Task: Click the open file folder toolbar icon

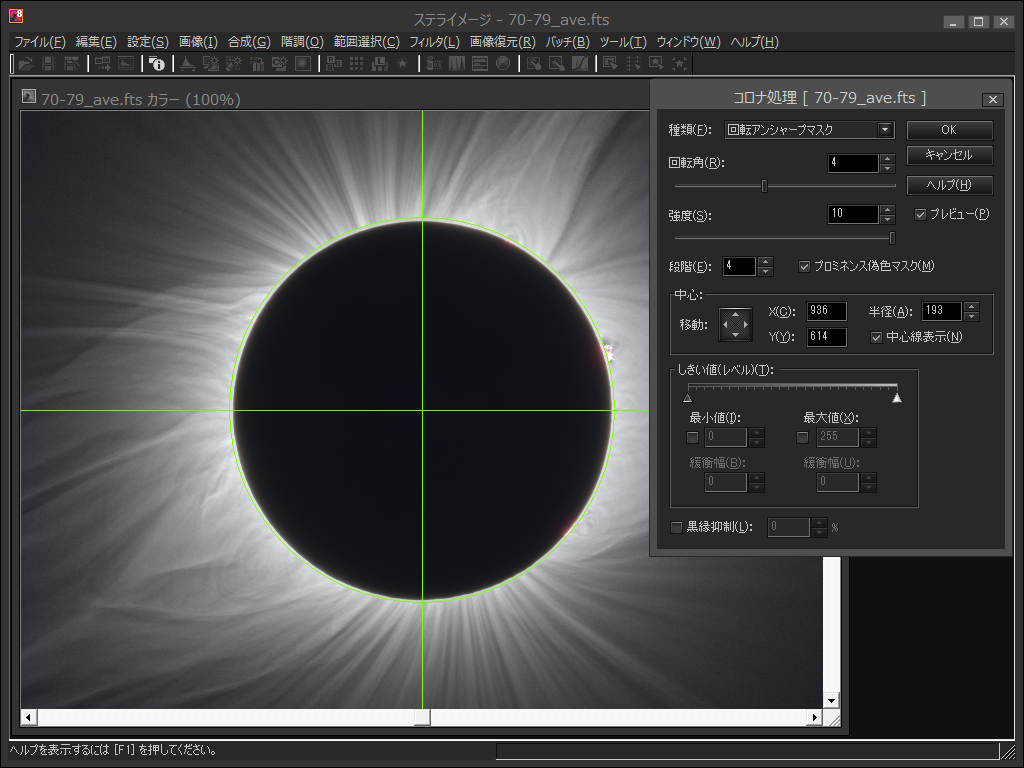Action: pos(26,63)
